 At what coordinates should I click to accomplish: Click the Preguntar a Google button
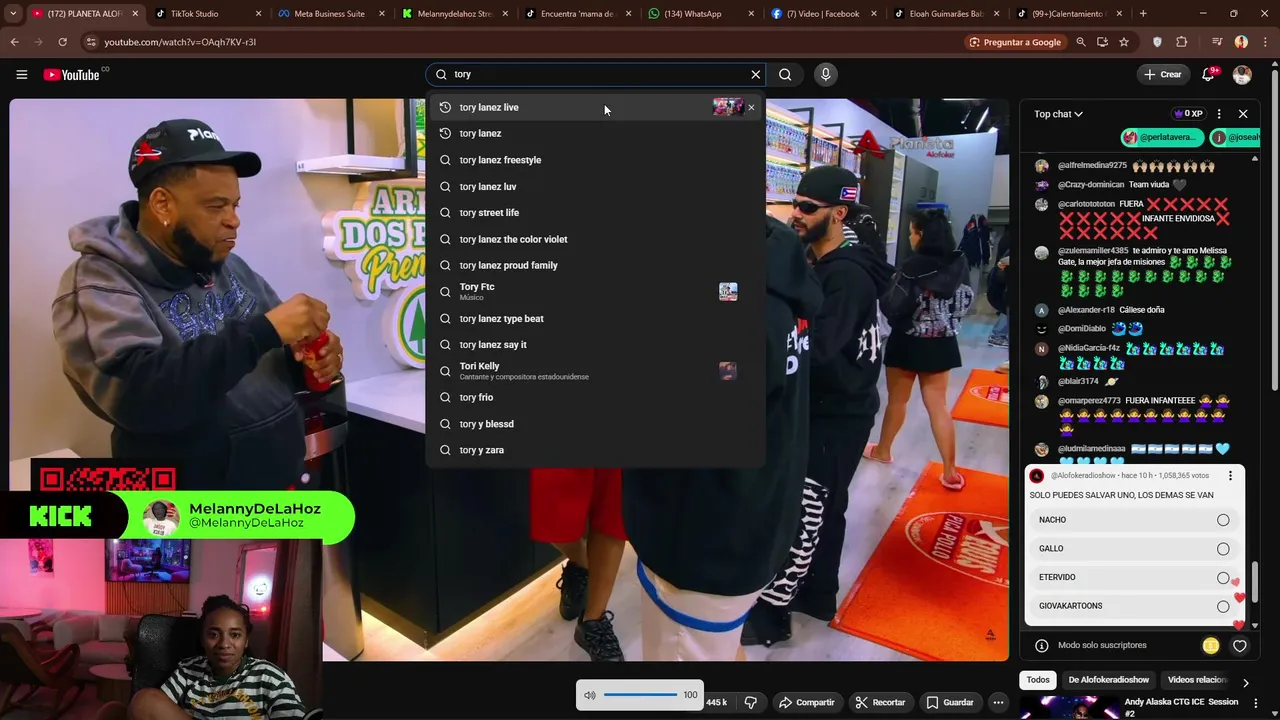click(x=1015, y=42)
